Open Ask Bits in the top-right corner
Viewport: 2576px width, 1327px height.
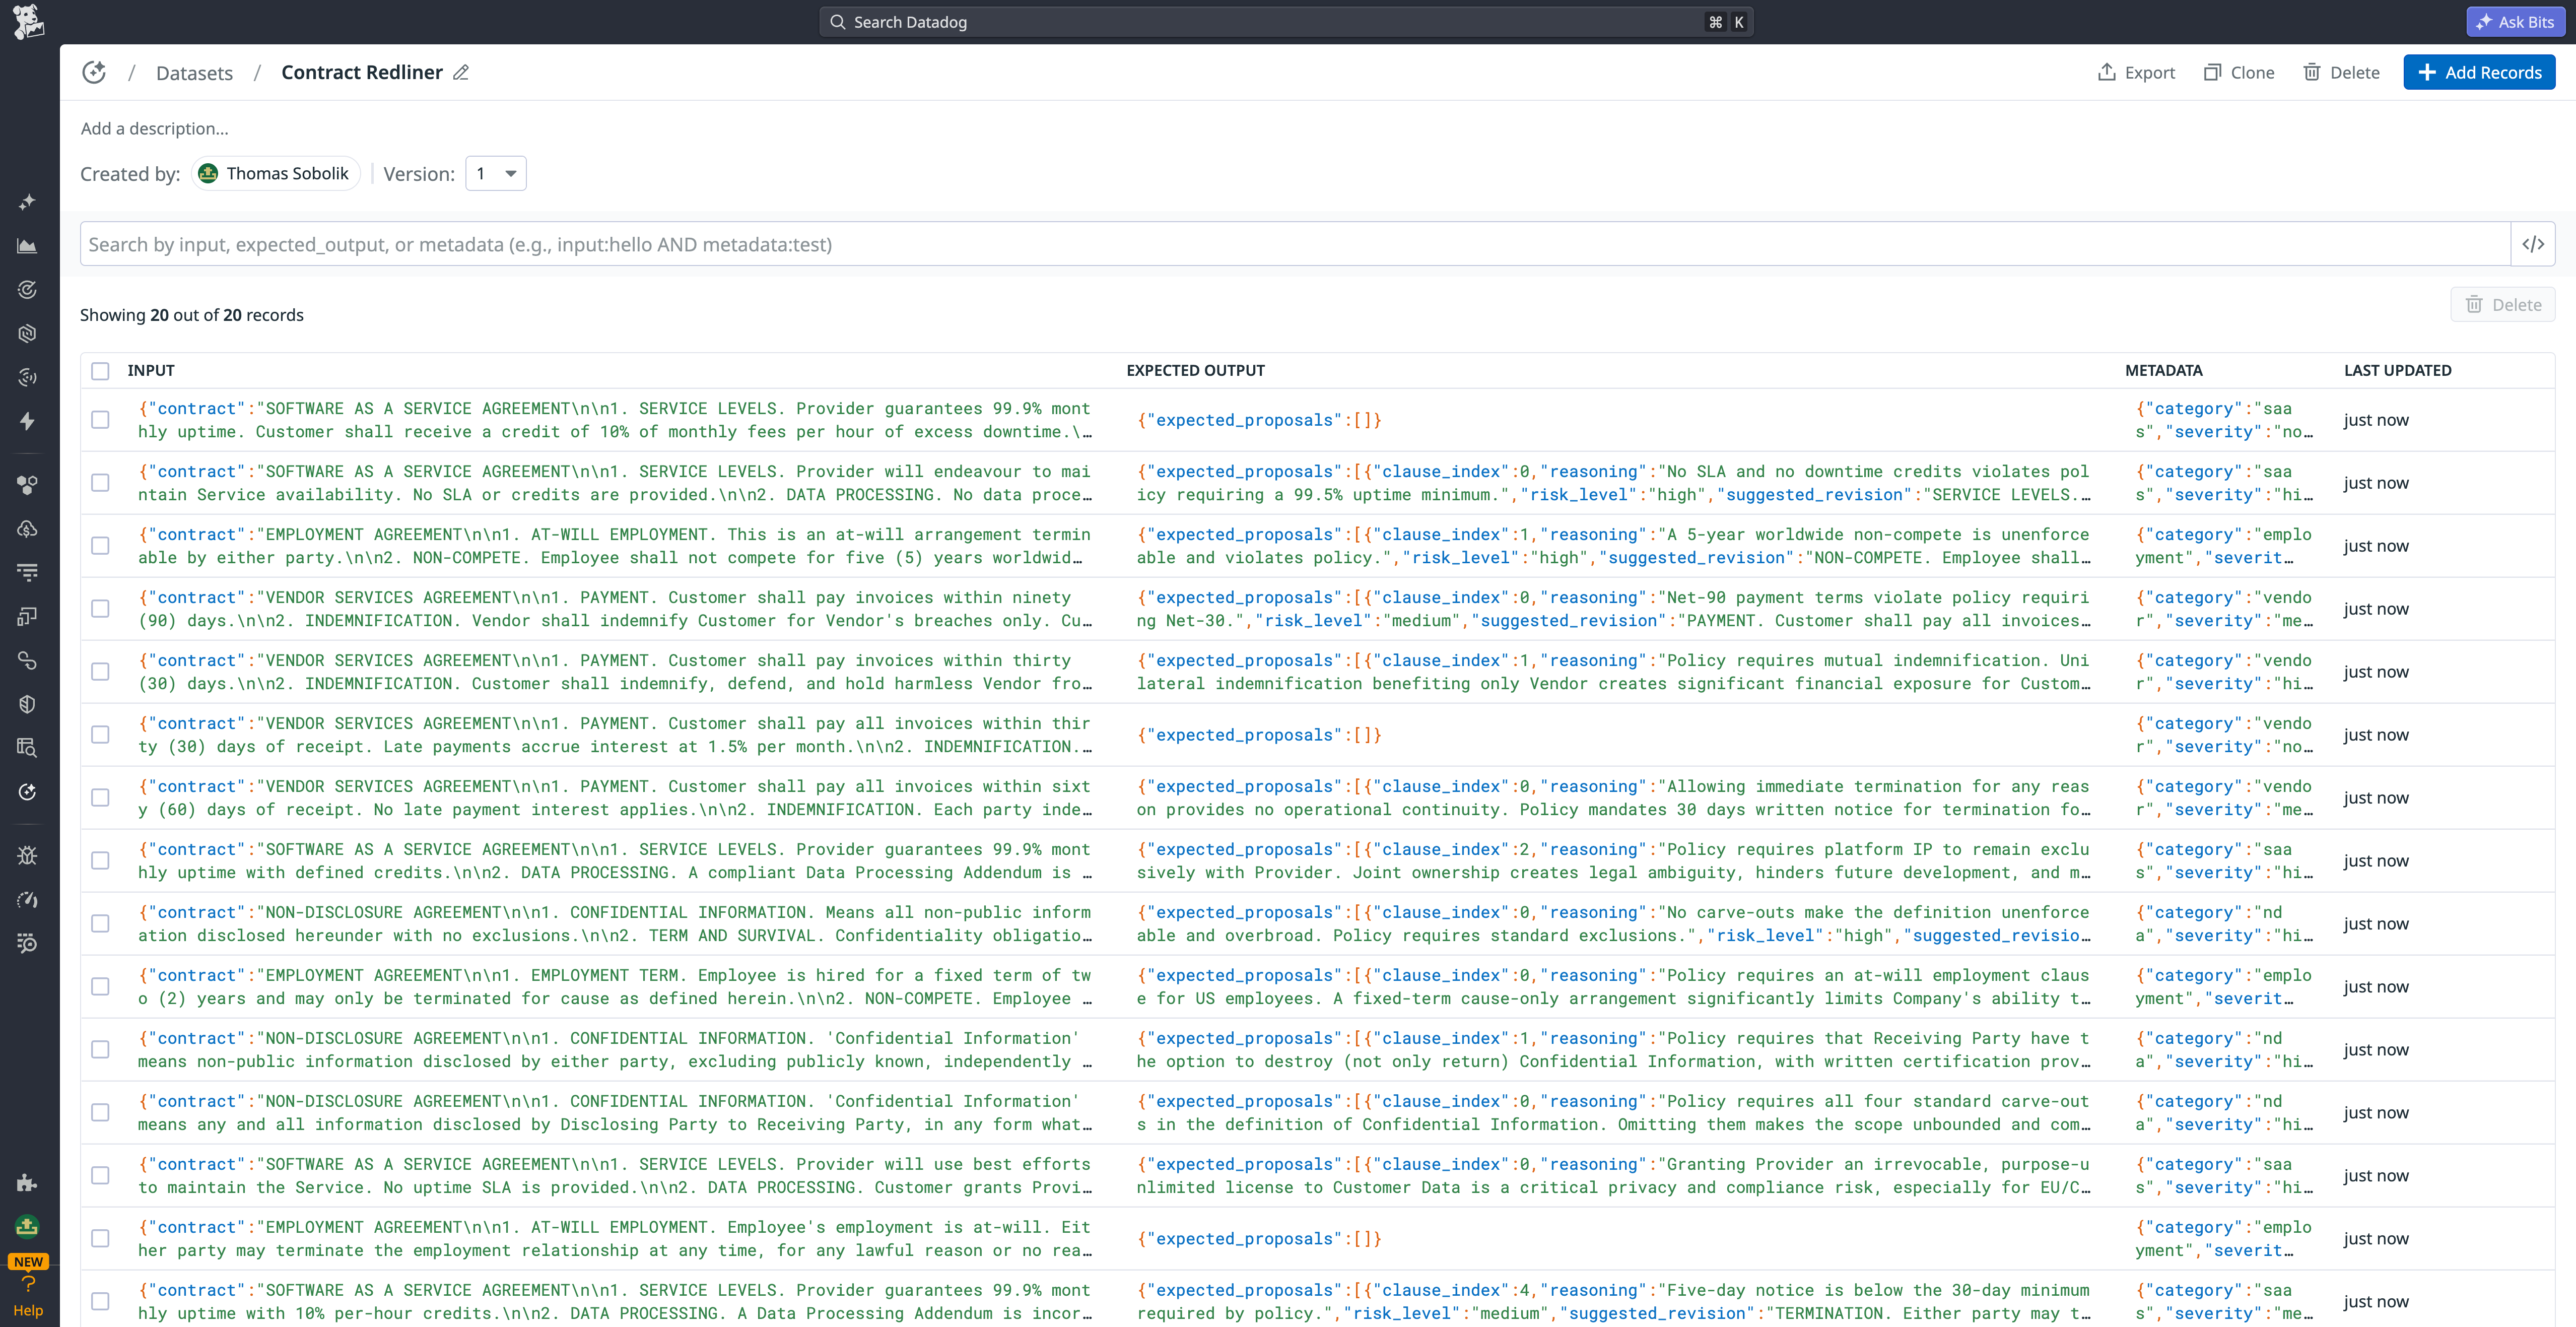2515,21
